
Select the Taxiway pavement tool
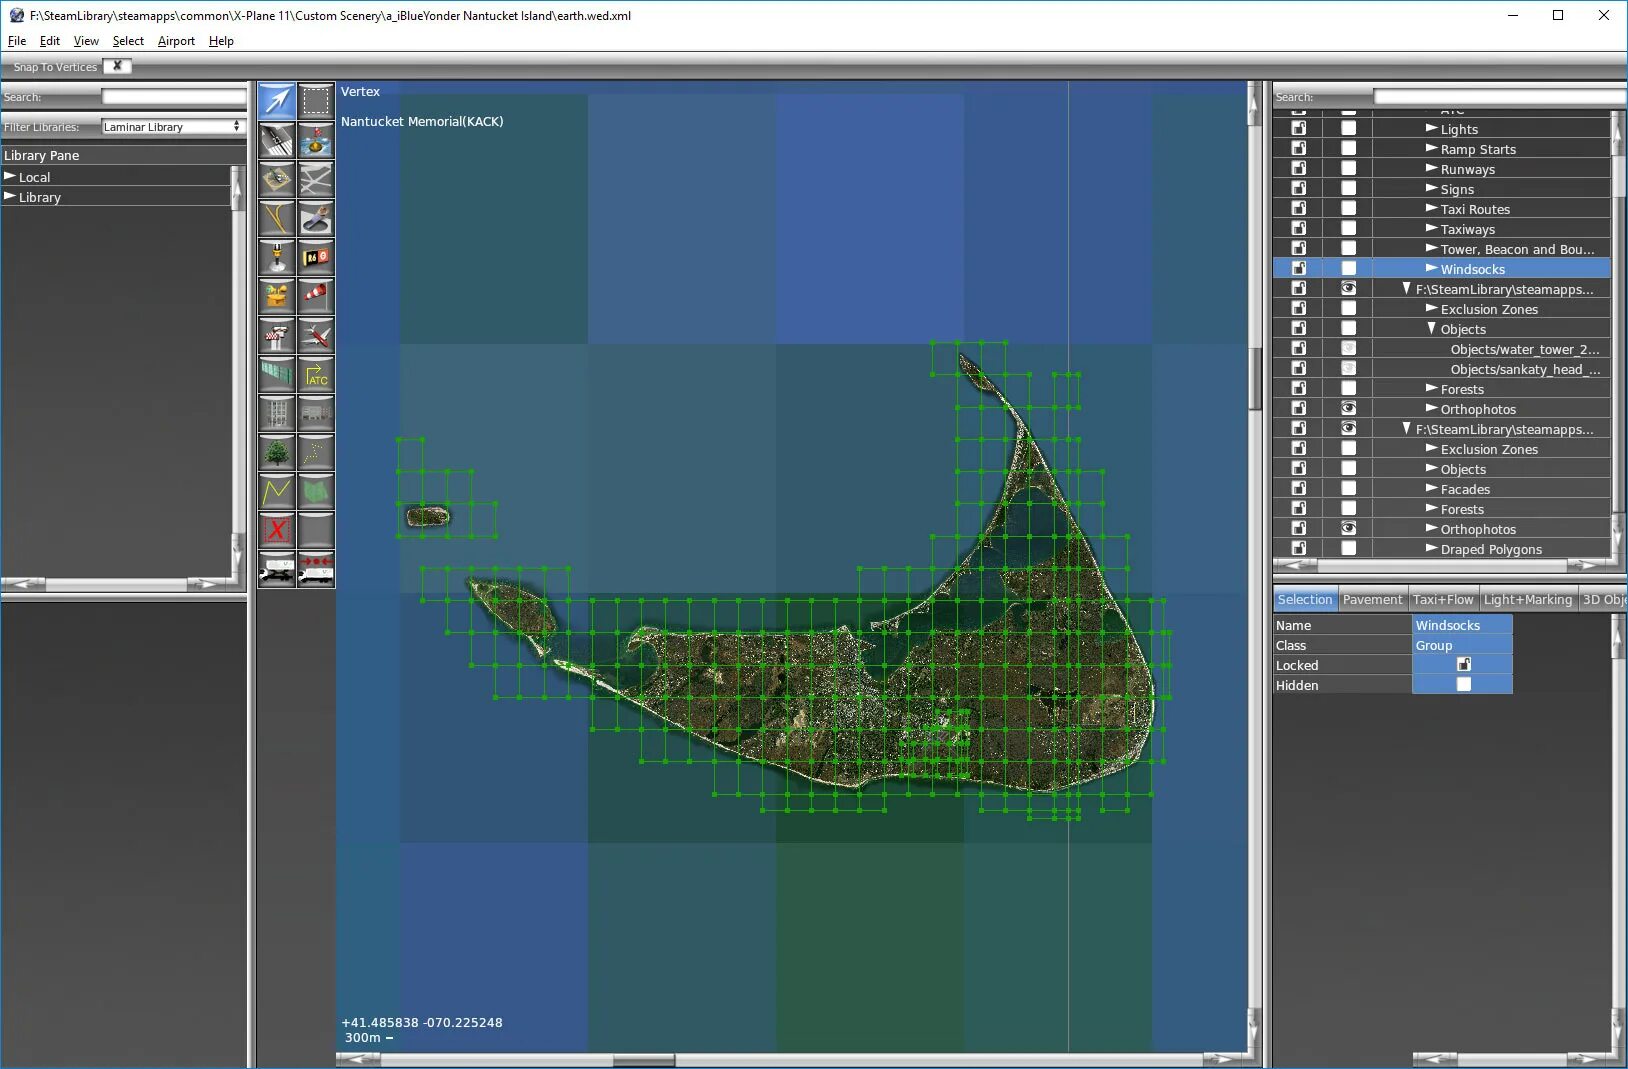pyautogui.click(x=316, y=179)
